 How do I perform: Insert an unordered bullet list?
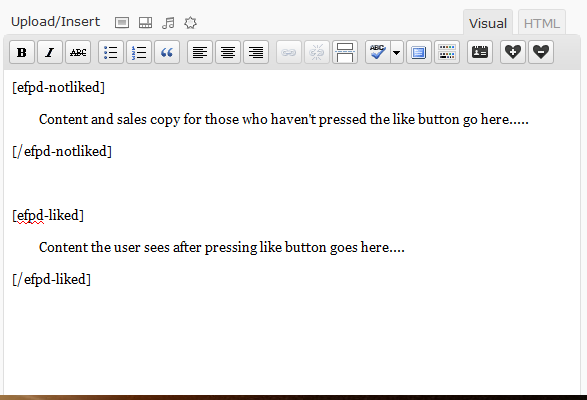[111, 52]
